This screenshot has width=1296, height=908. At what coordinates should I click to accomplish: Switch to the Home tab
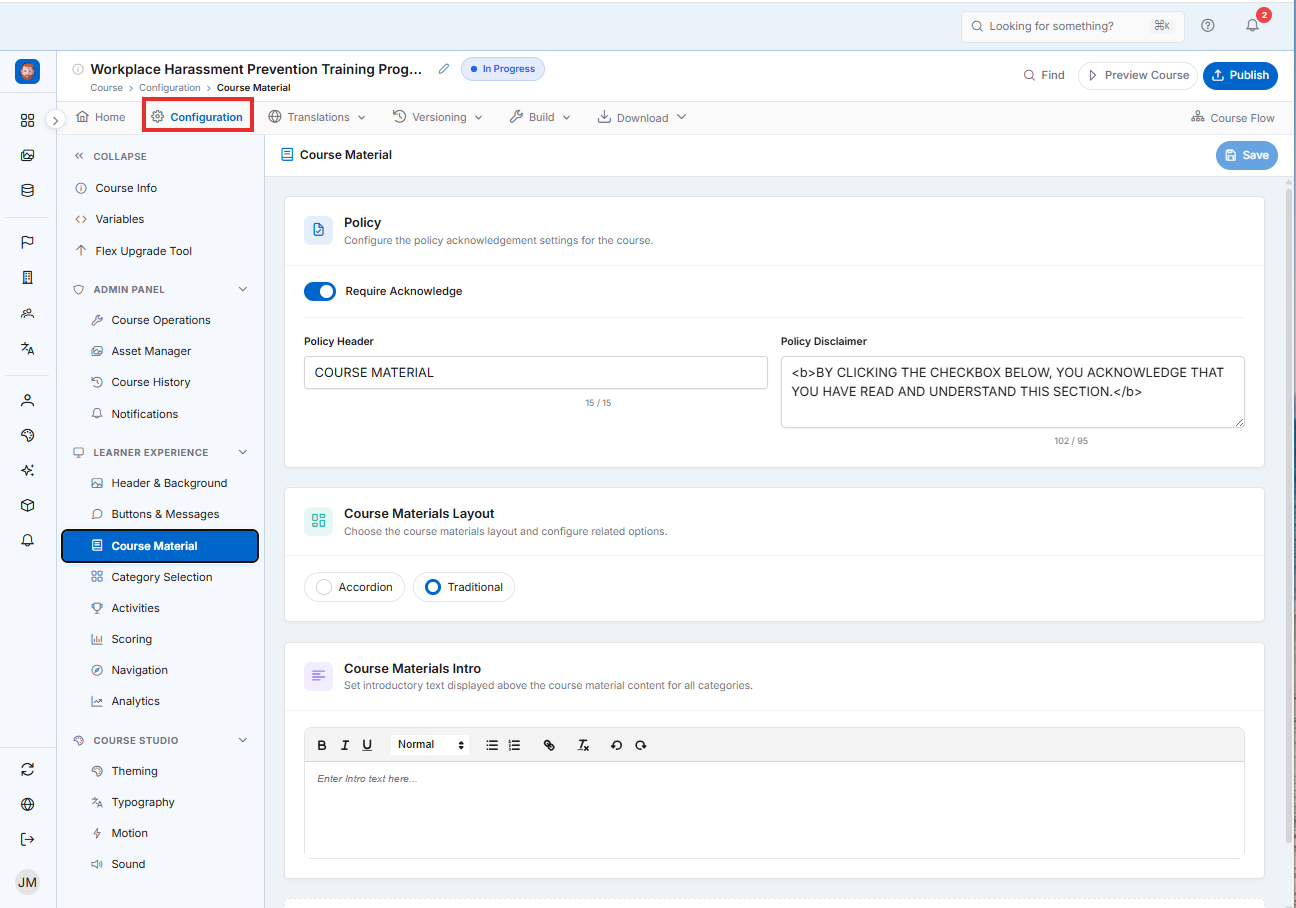pyautogui.click(x=100, y=117)
